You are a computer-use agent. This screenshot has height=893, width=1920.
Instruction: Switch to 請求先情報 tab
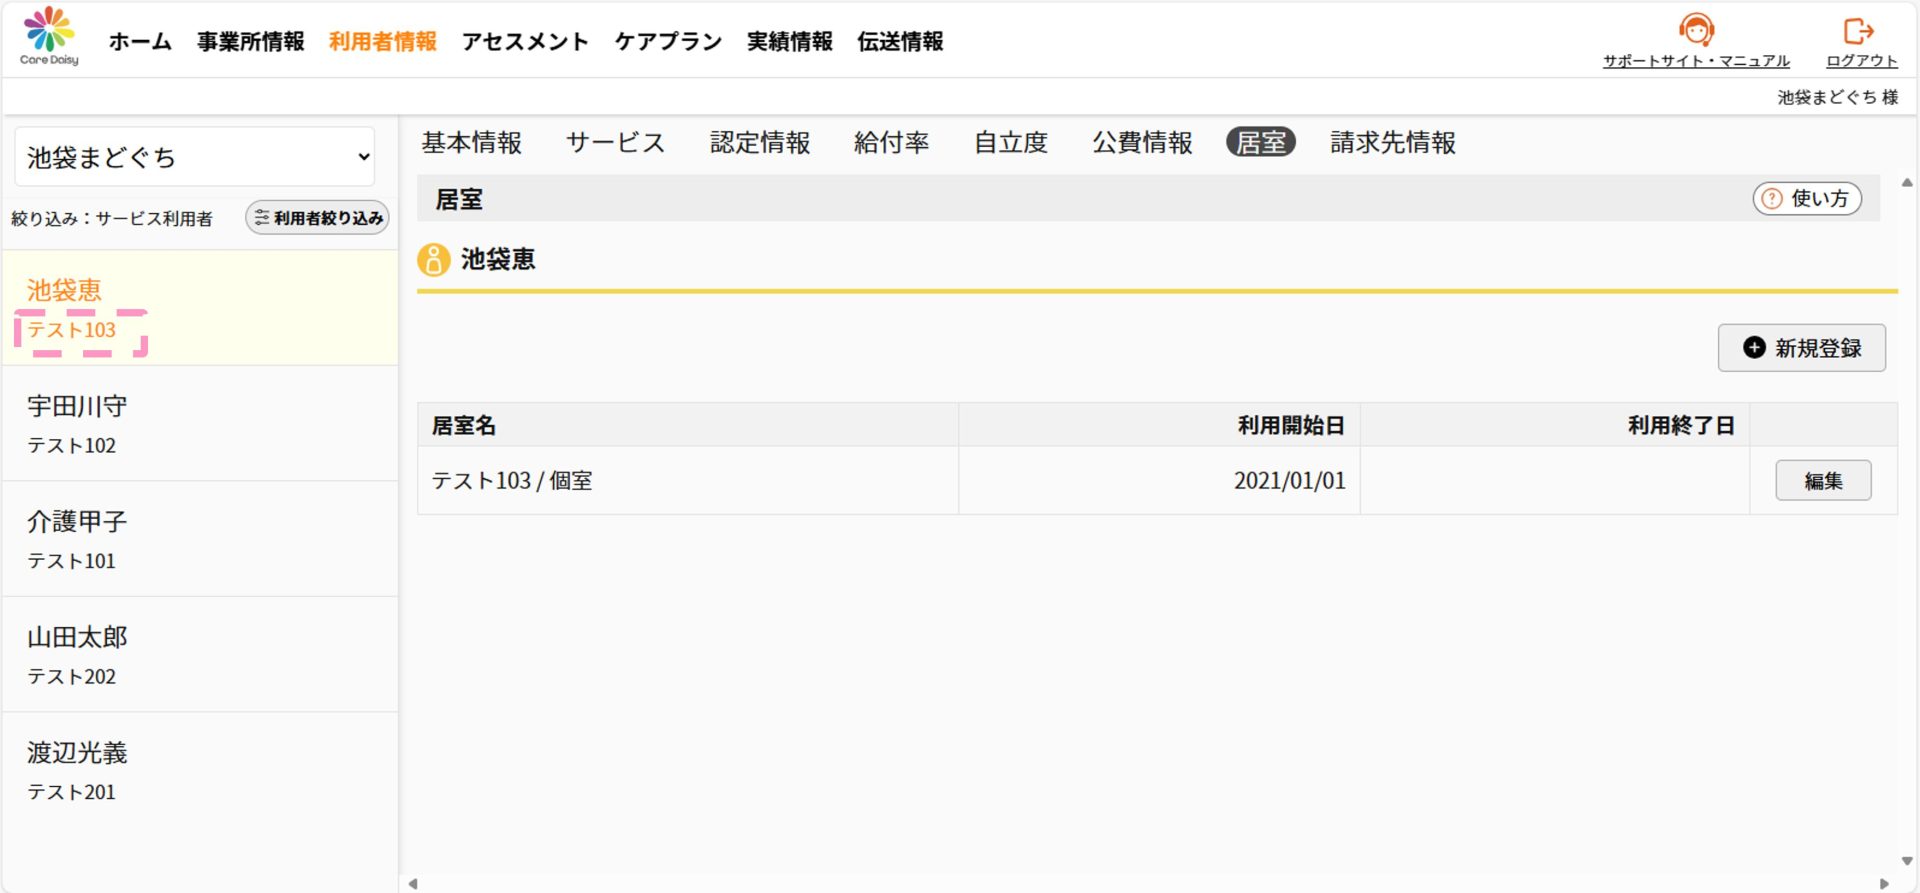tap(1393, 143)
